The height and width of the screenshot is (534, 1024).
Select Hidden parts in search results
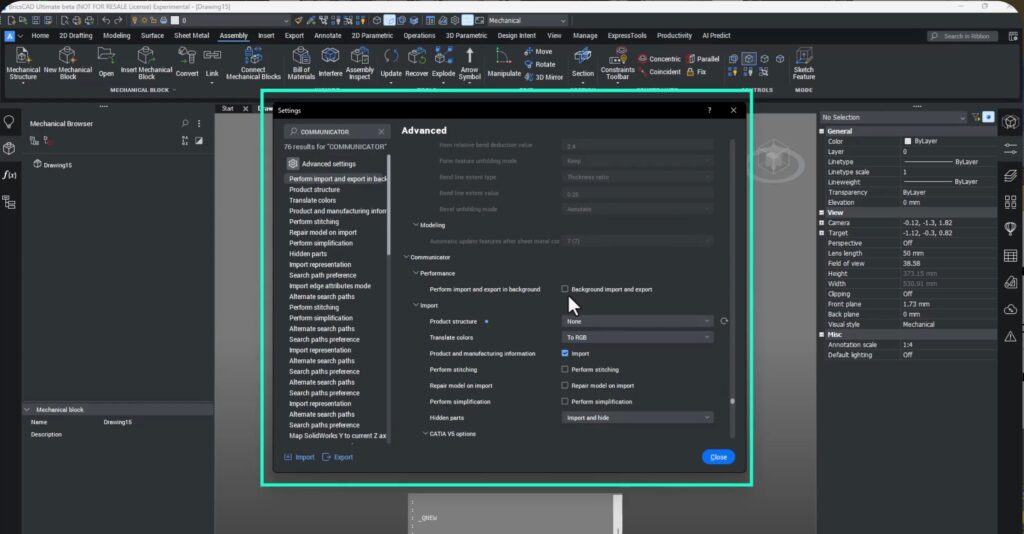pos(308,254)
